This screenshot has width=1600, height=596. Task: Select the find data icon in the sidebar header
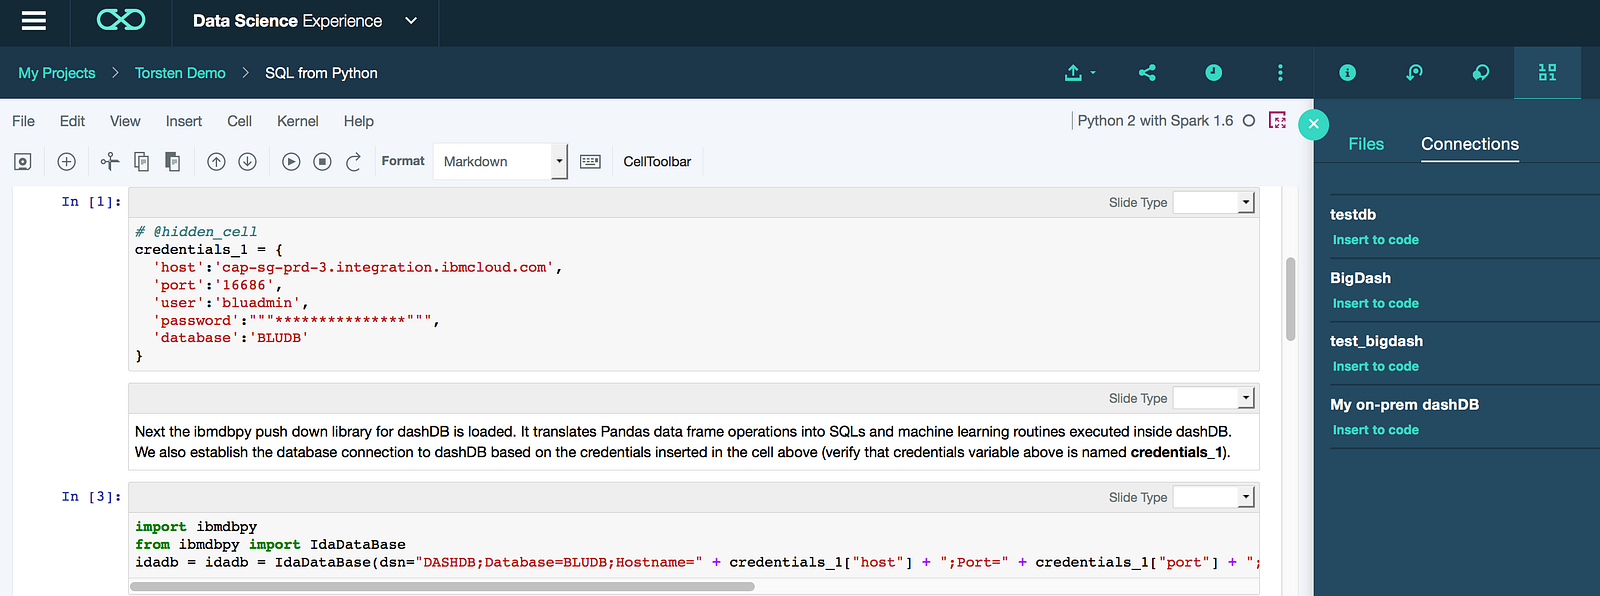[x=1547, y=73]
